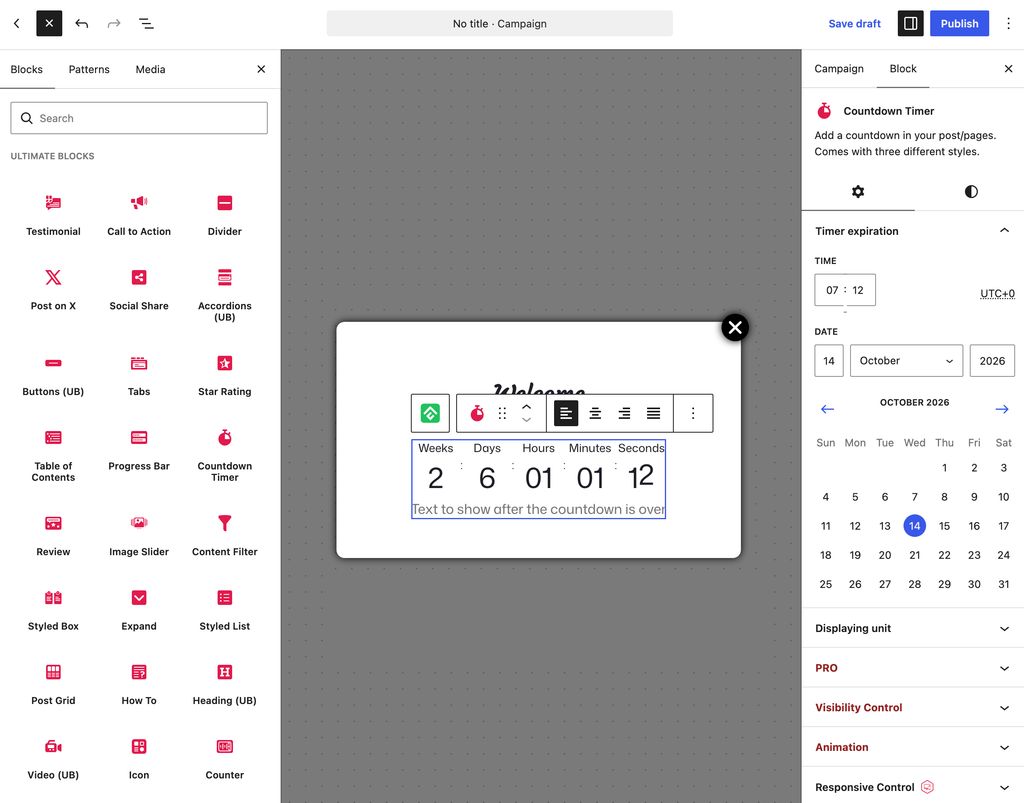Image resolution: width=1024 pixels, height=803 pixels.
Task: Toggle align left in block toolbar
Action: tap(566, 413)
